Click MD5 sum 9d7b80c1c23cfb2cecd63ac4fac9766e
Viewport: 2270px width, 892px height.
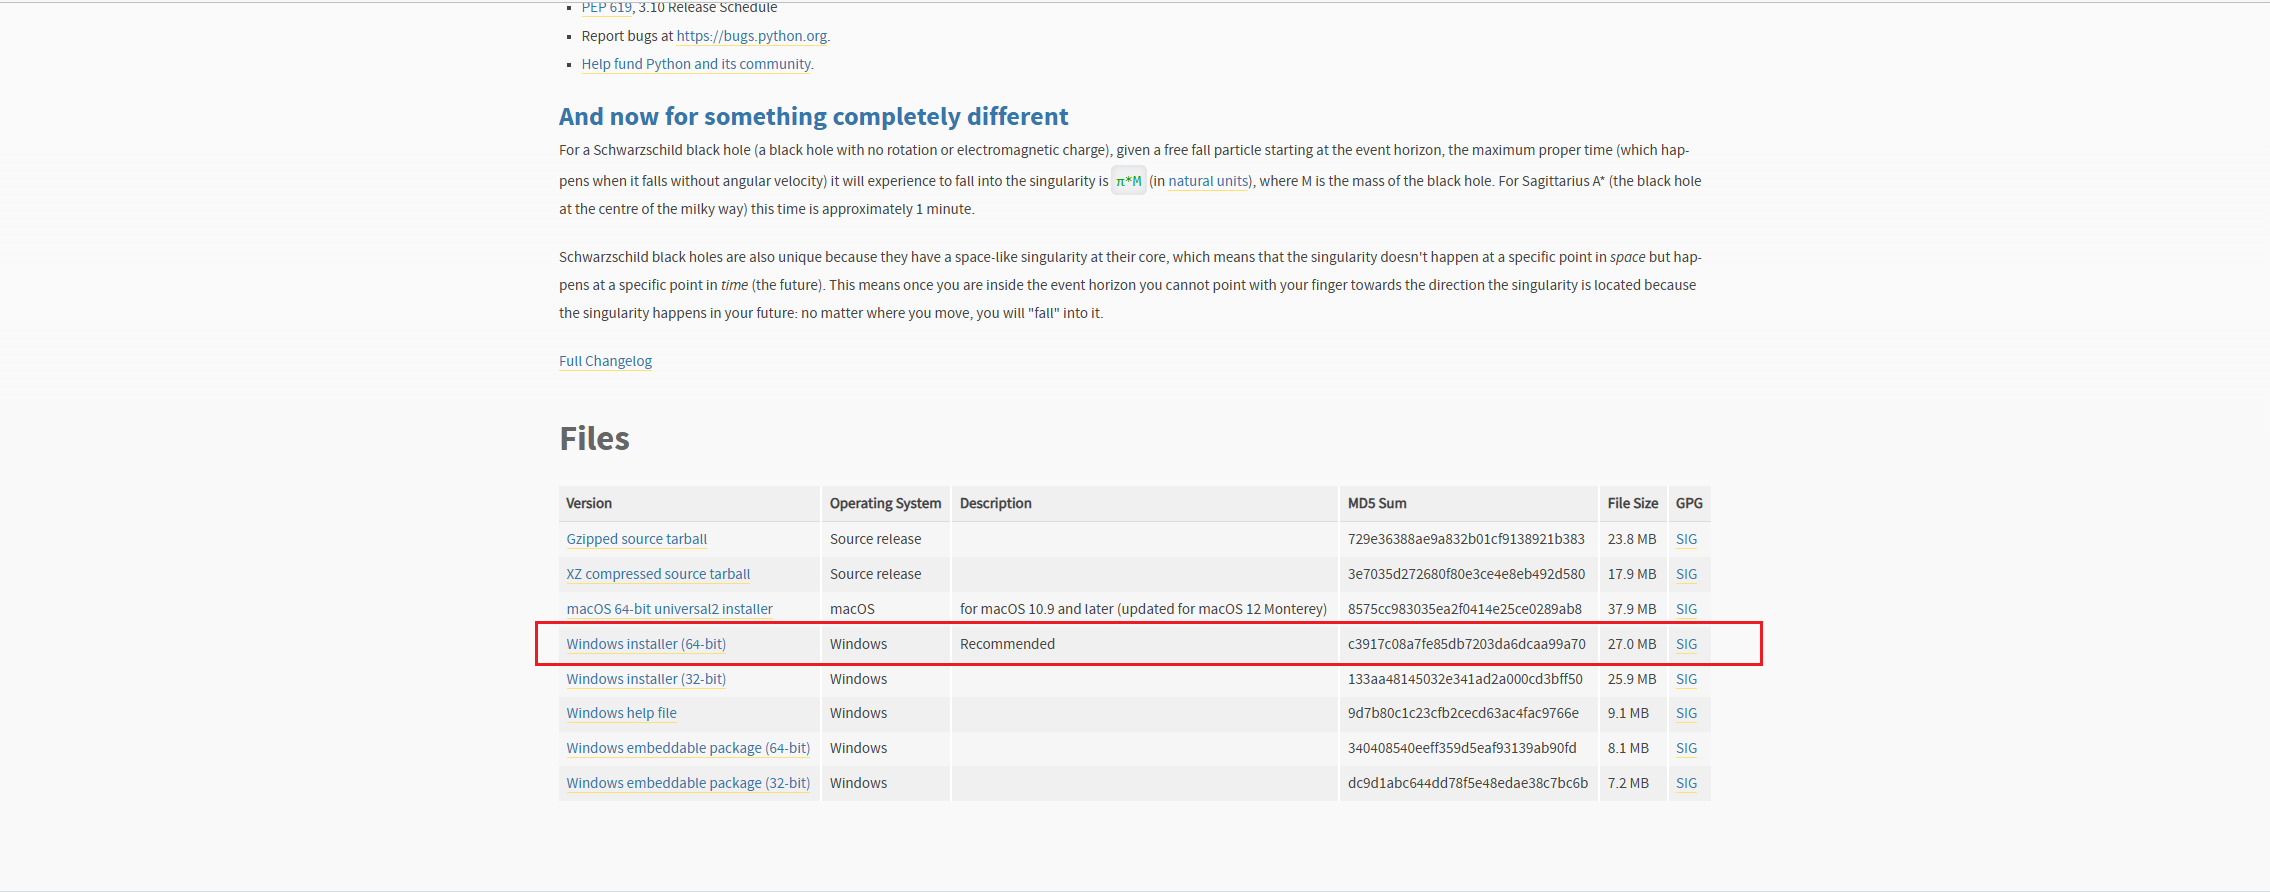1463,713
